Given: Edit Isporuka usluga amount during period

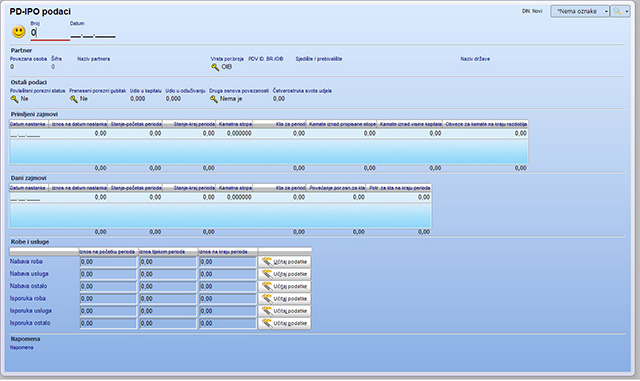Looking at the screenshot, I should [x=168, y=311].
